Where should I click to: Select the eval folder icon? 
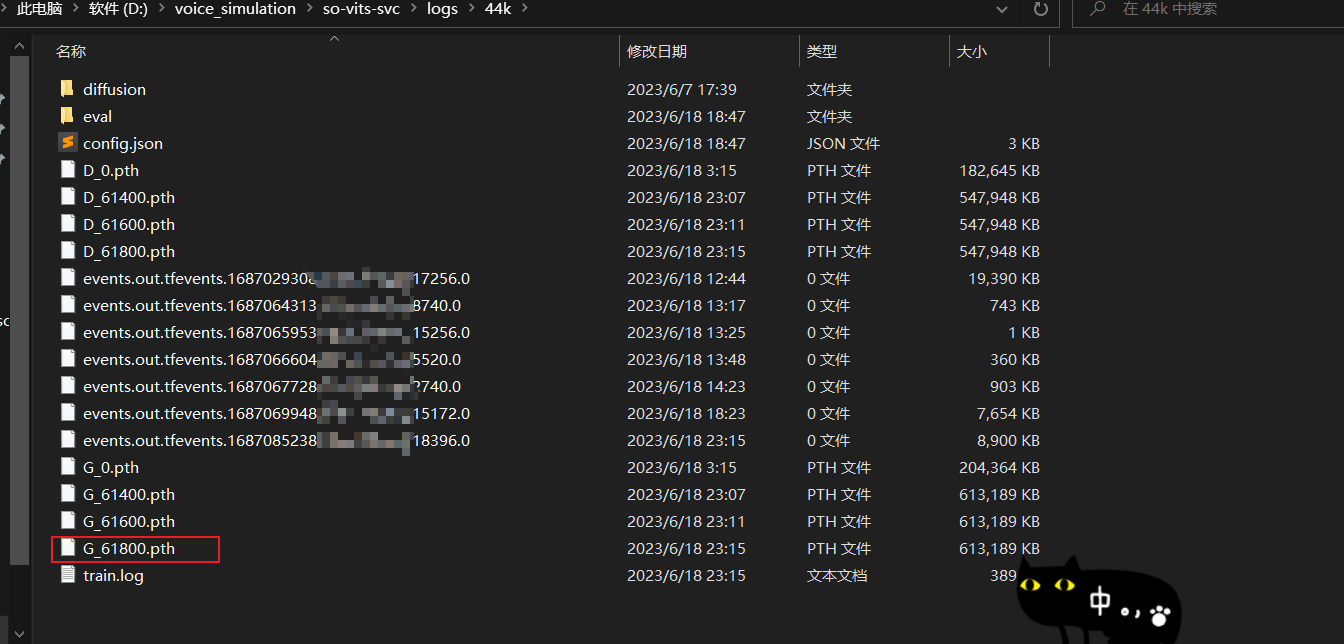click(x=67, y=116)
